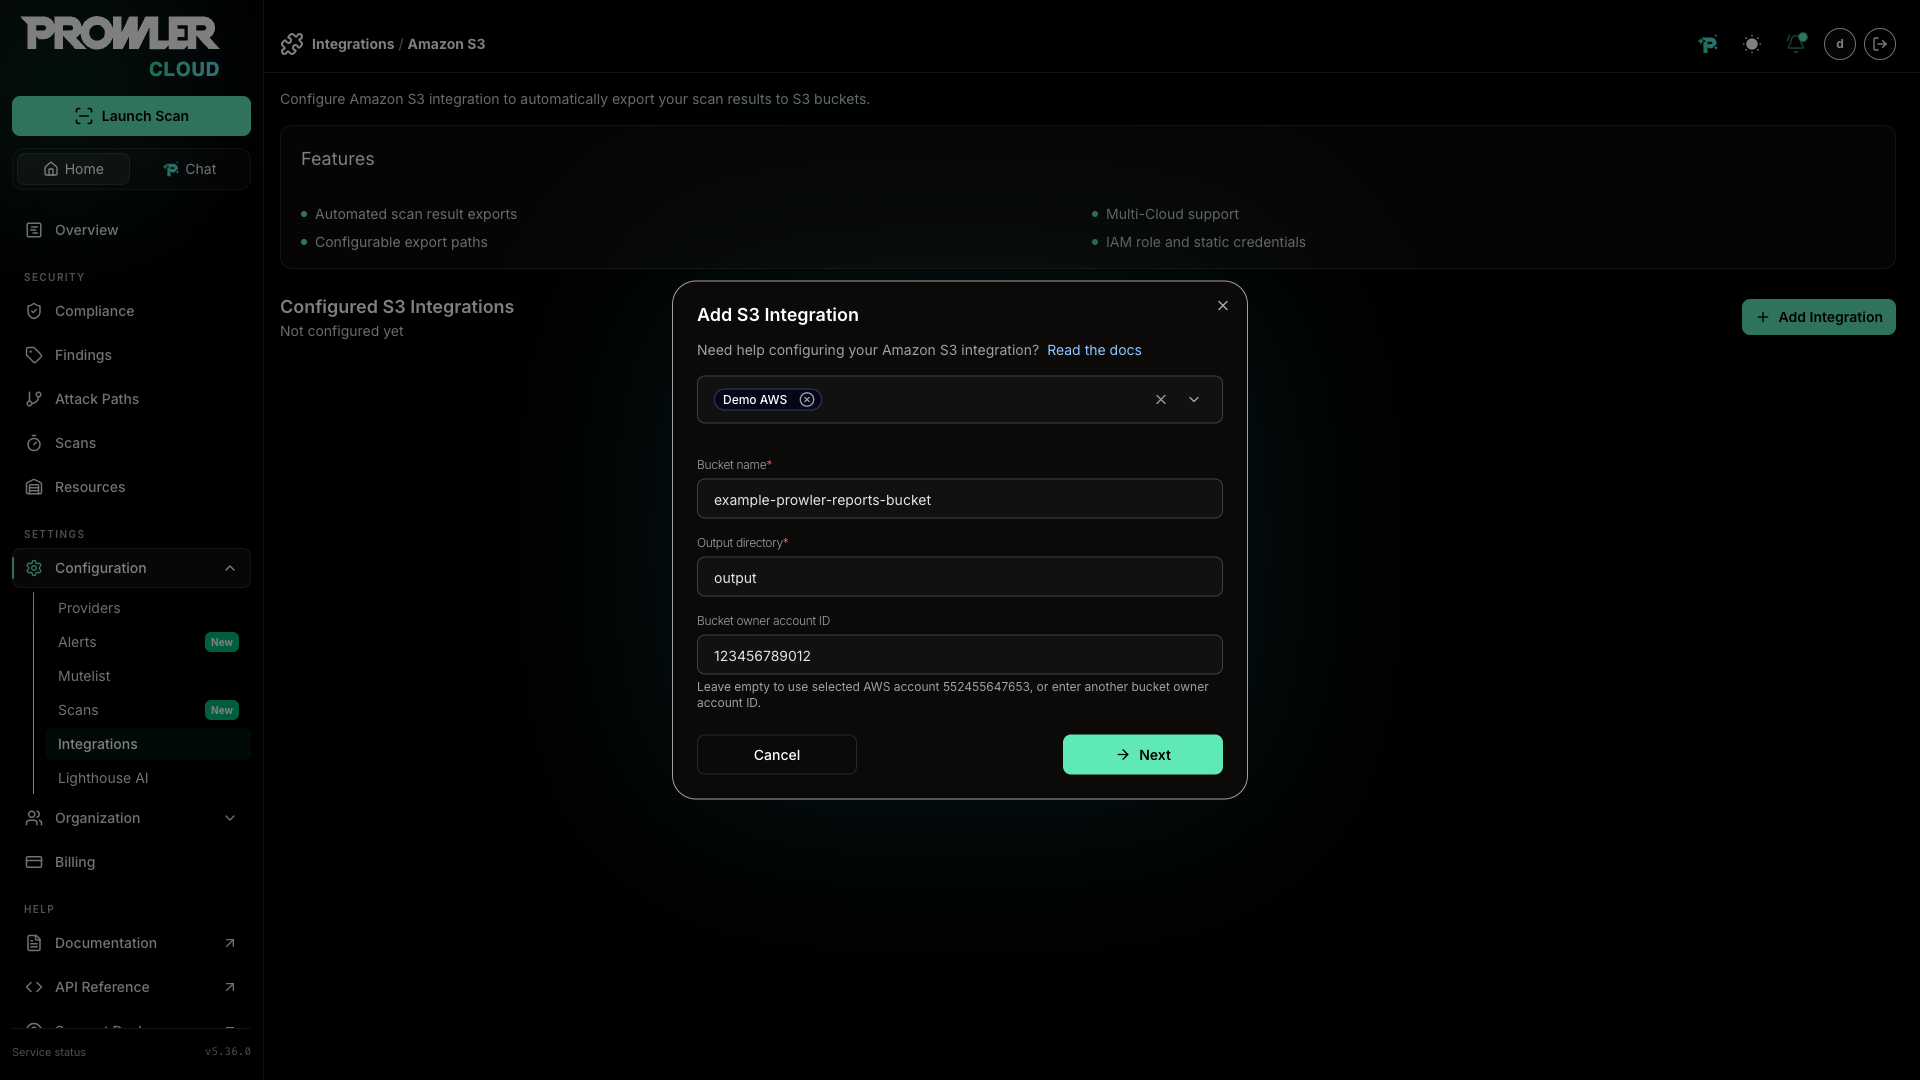Click the Amazon S3 breadcrumb text
The height and width of the screenshot is (1080, 1920).
tap(446, 44)
